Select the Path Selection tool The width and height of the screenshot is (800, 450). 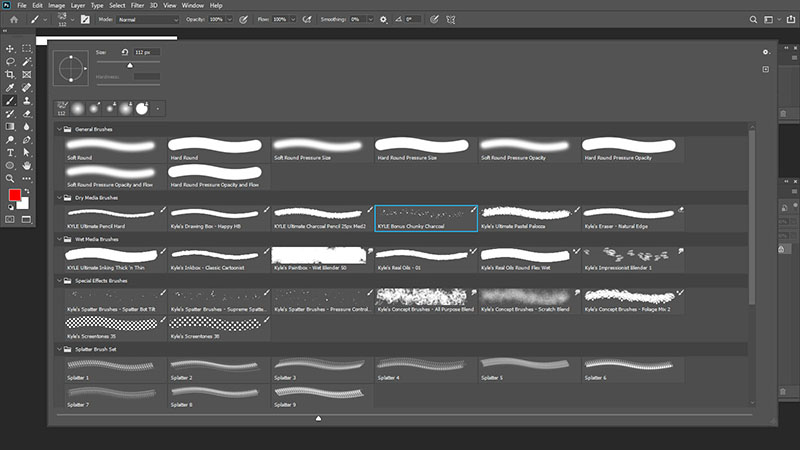click(x=27, y=153)
